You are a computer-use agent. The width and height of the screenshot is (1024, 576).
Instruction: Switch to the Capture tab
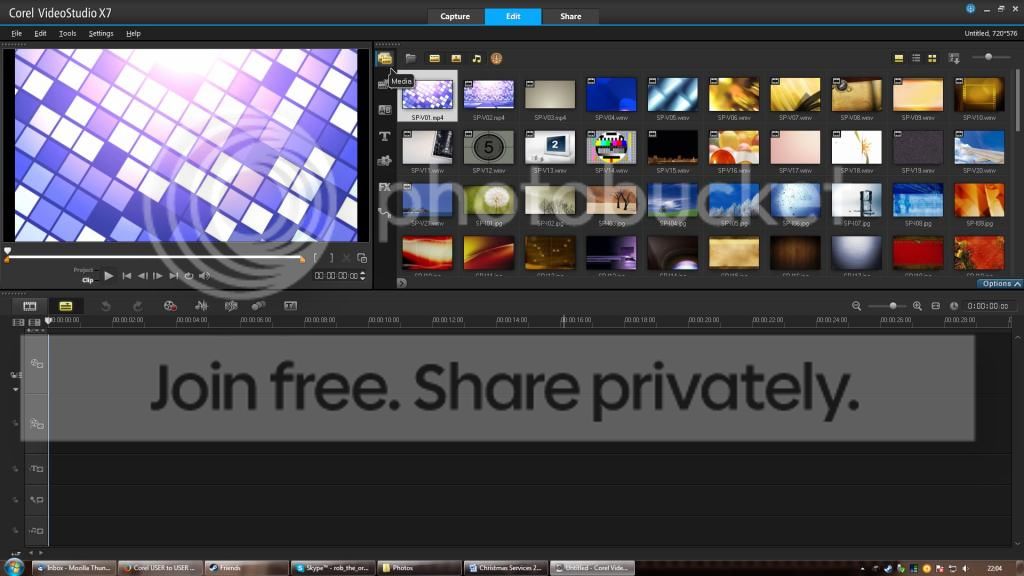pos(455,17)
